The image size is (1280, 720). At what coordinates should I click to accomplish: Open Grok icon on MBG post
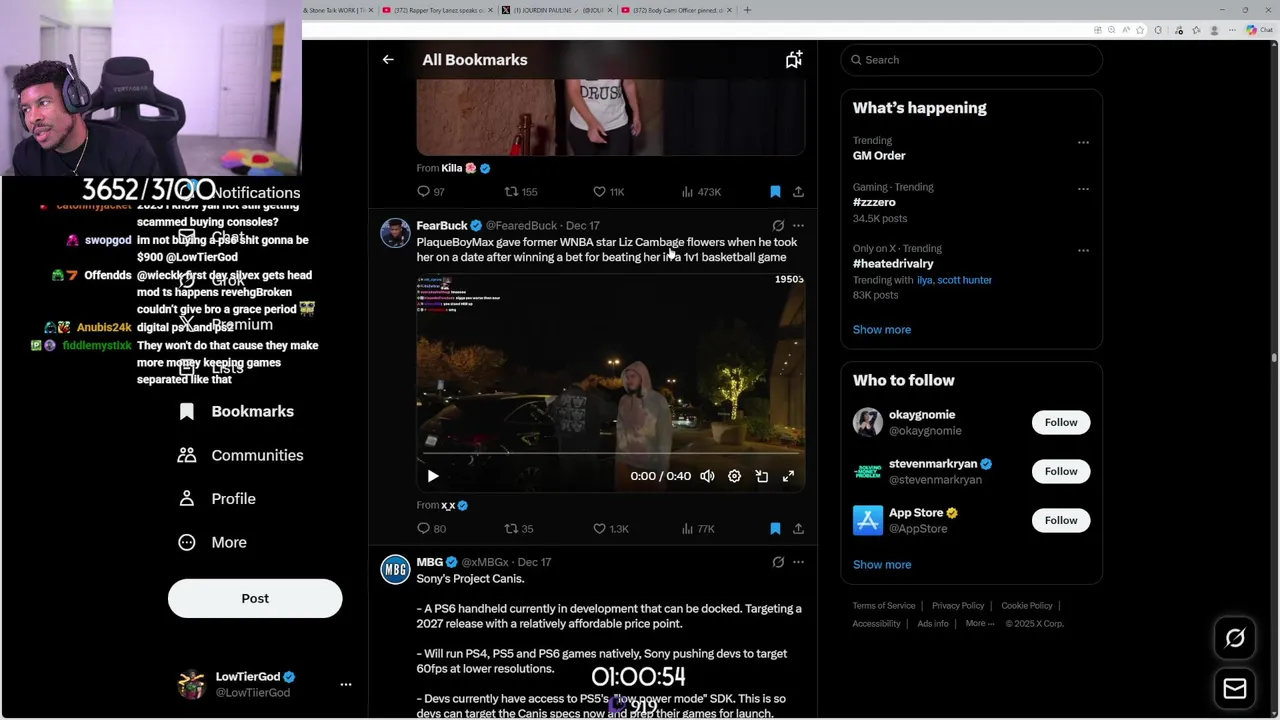pos(778,562)
